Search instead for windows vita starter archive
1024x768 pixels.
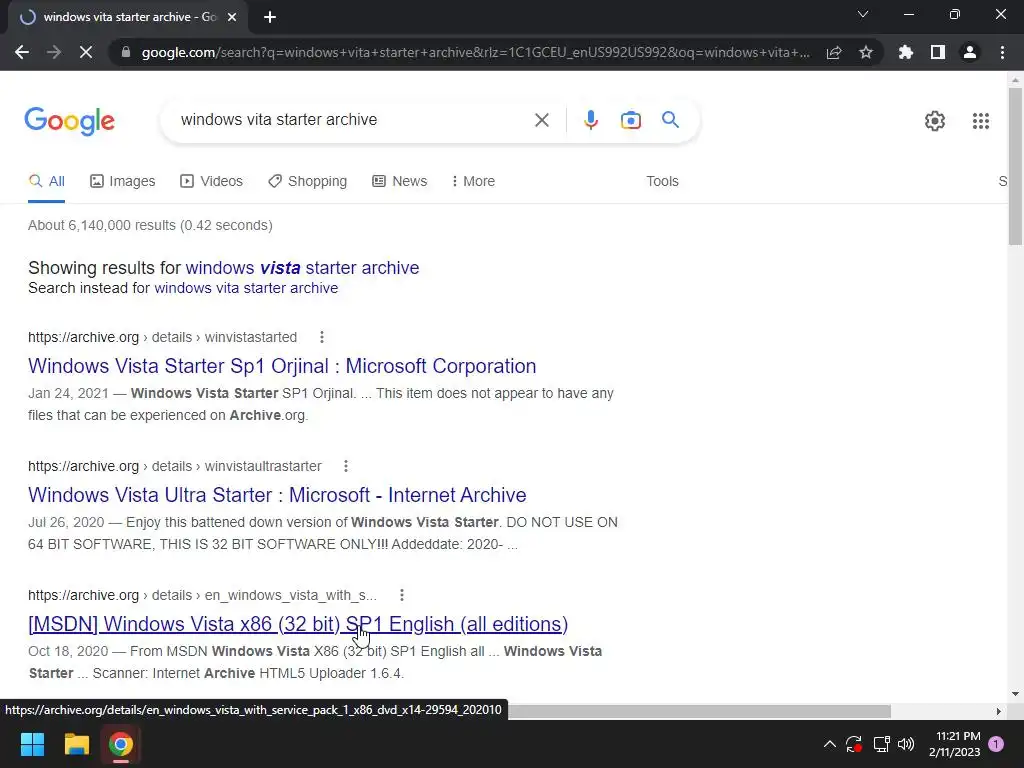(246, 288)
